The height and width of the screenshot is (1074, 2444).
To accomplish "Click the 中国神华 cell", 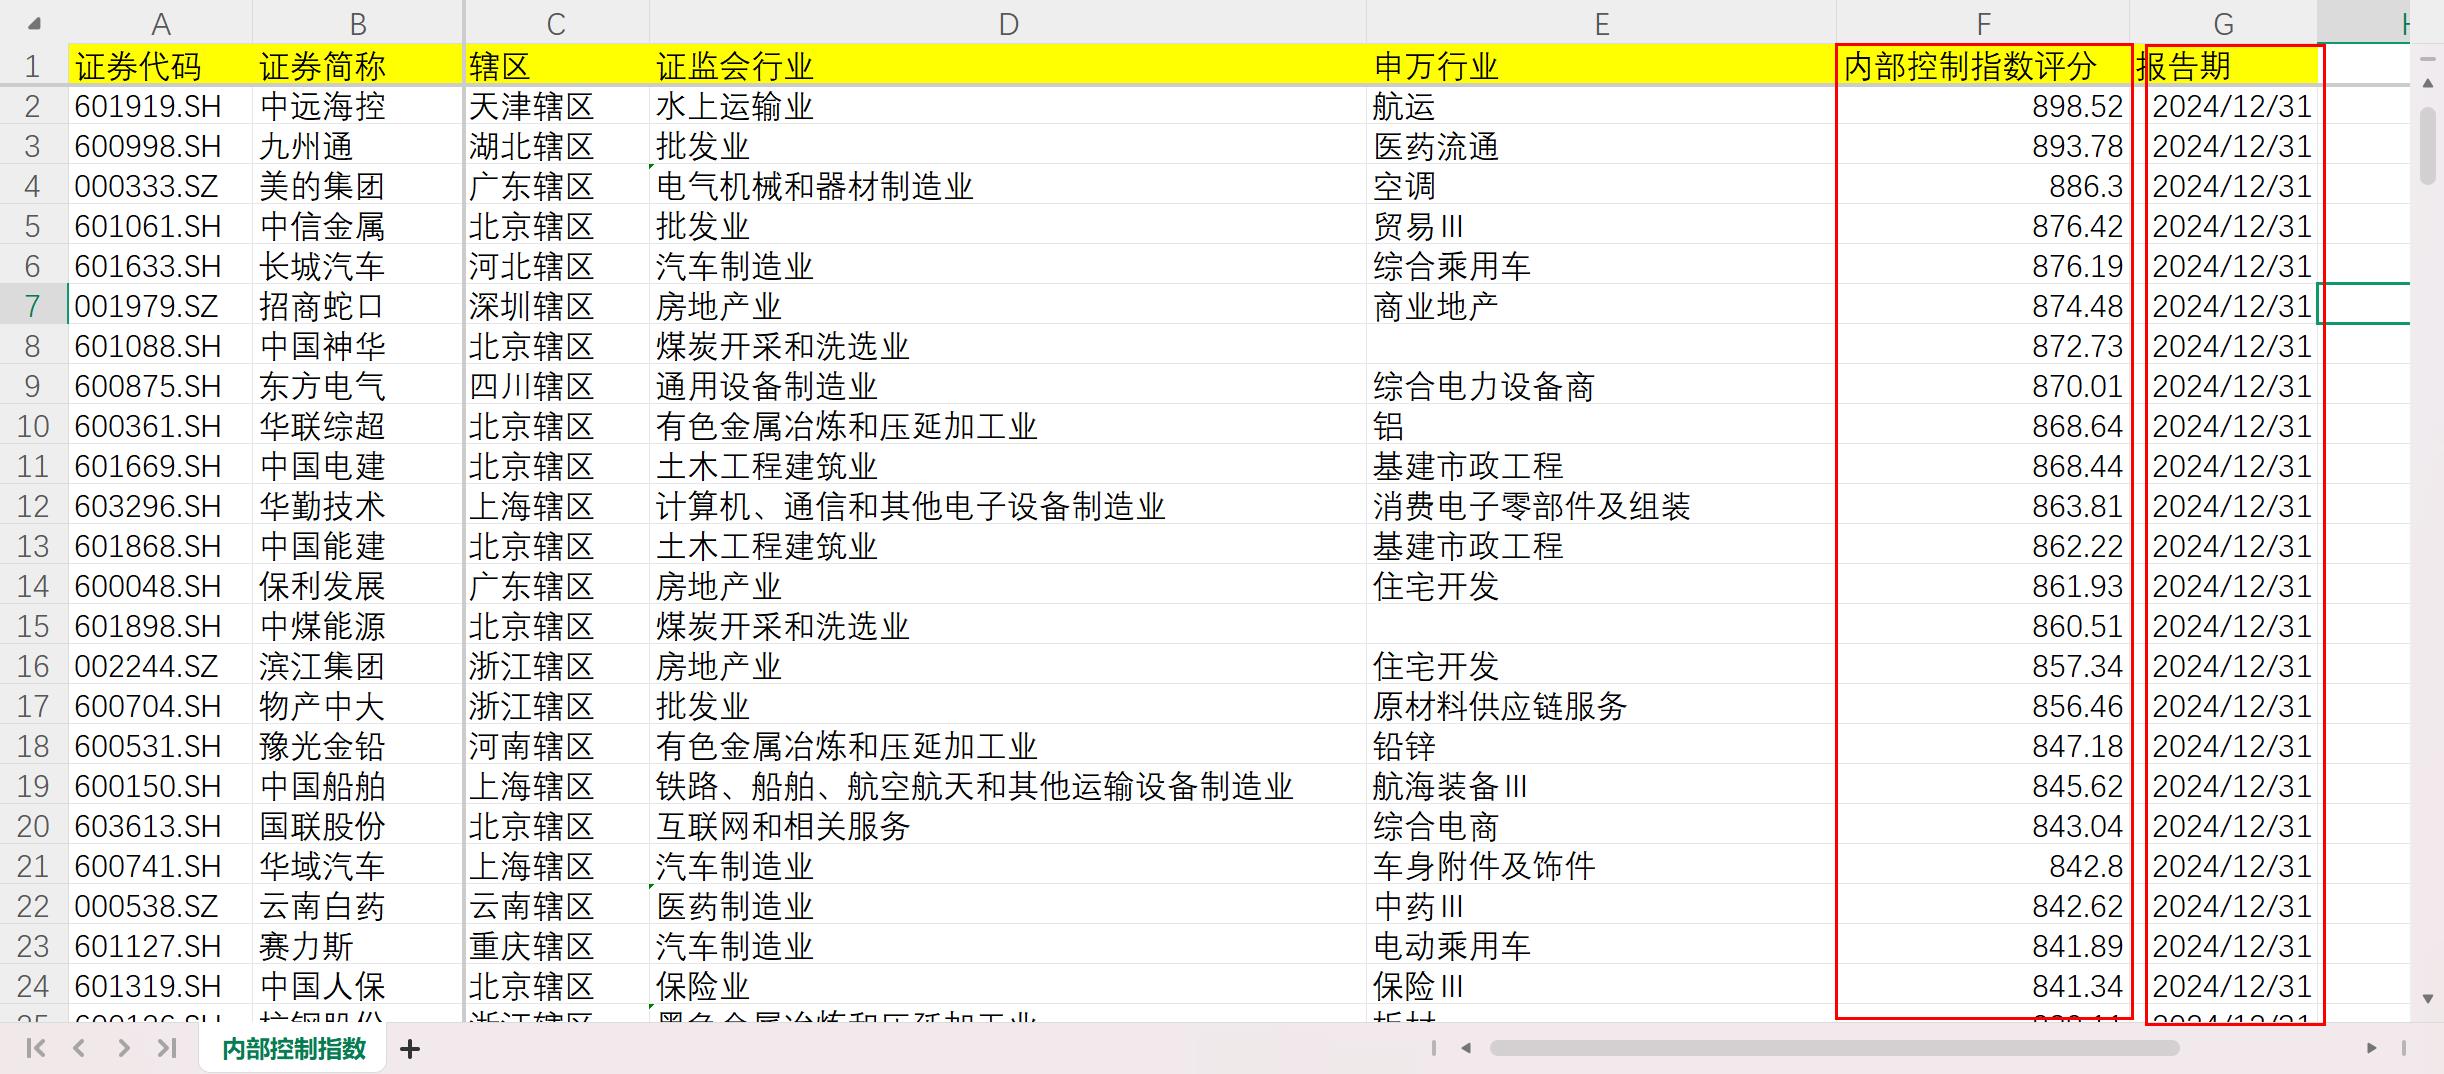I will [x=358, y=346].
